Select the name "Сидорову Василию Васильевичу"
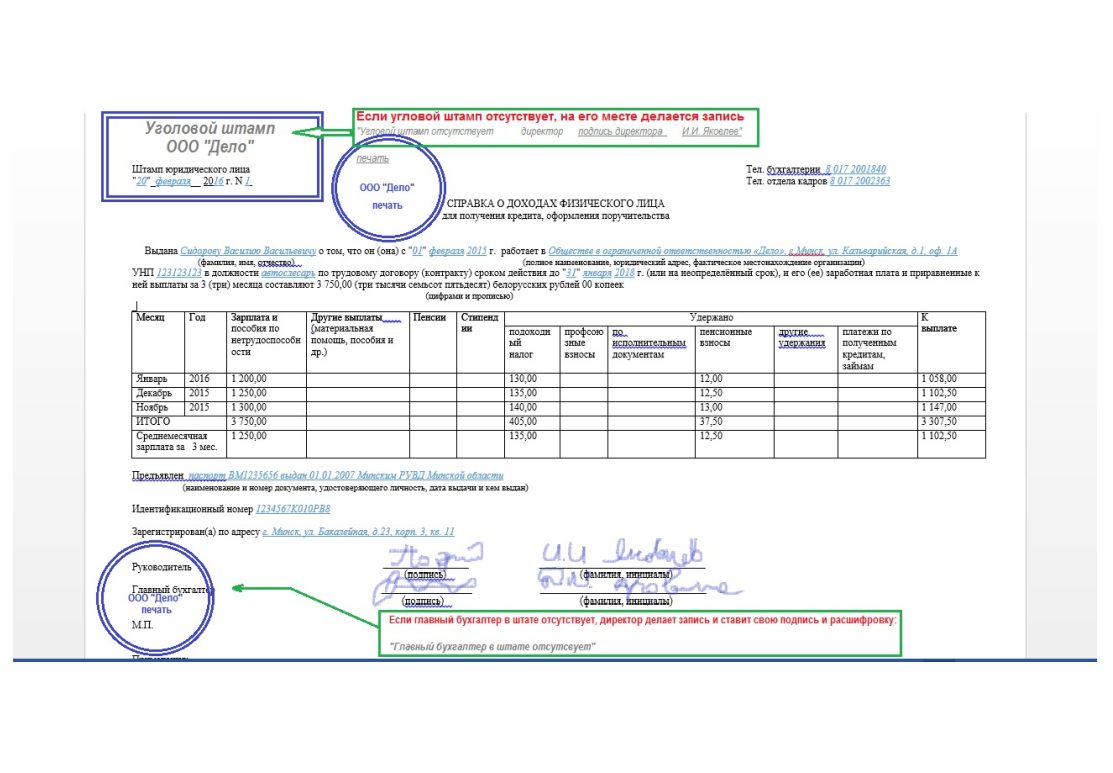Screen dimensions: 1113x773 tap(248, 251)
